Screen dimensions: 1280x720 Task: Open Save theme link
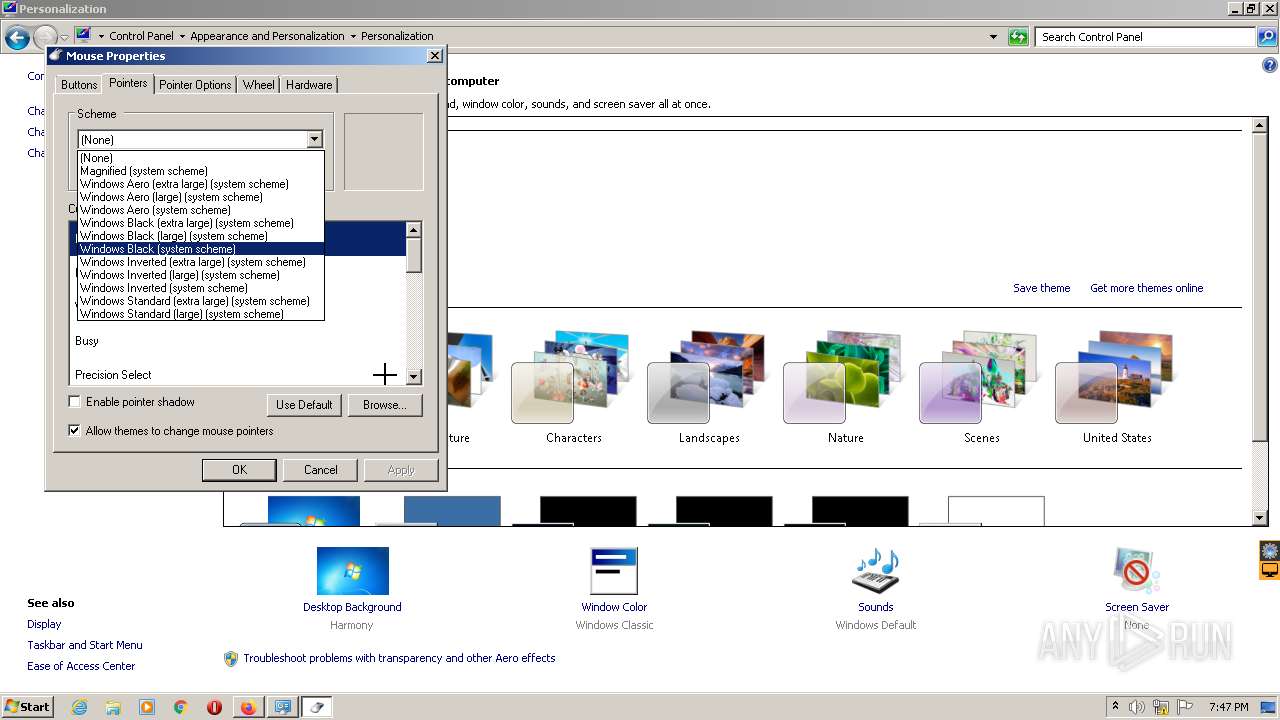coord(1041,288)
